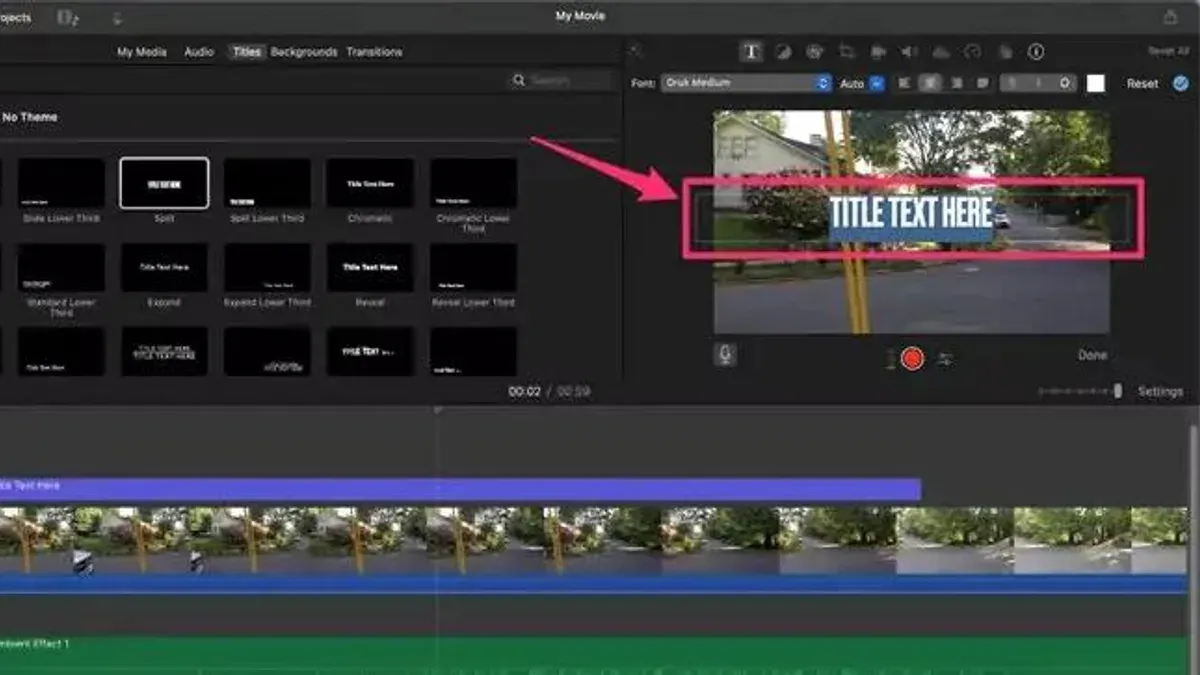Open the Title text settings icon
1200x675 pixels.
point(751,52)
